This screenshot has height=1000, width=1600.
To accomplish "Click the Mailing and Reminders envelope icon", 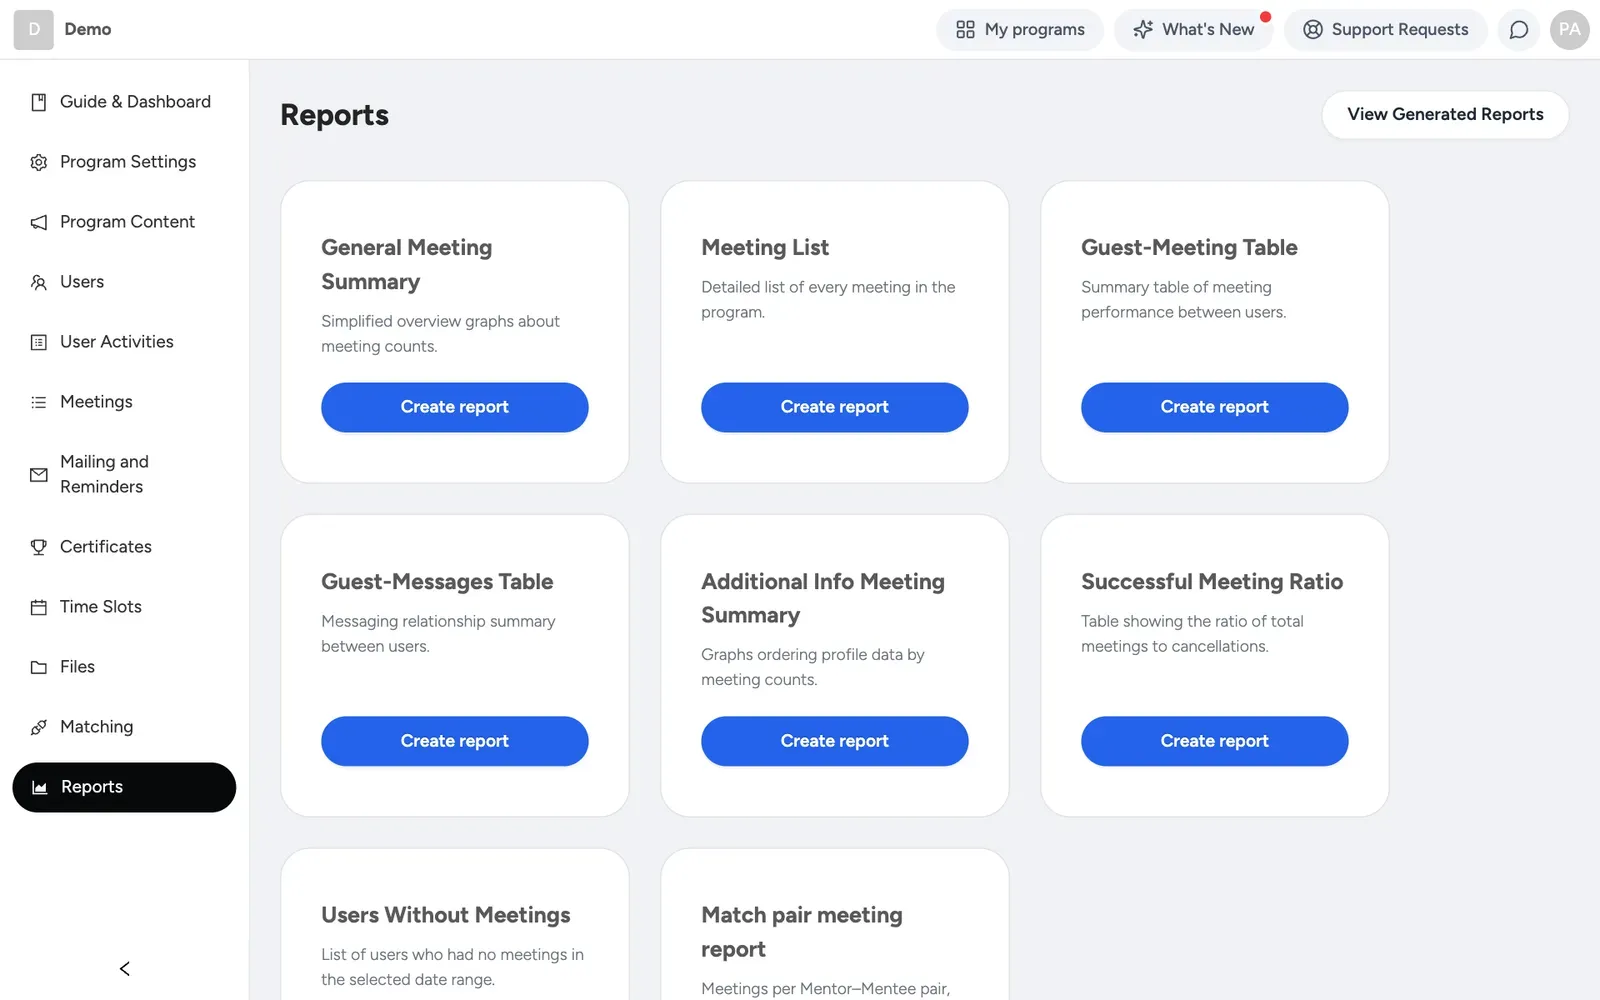I will (39, 475).
